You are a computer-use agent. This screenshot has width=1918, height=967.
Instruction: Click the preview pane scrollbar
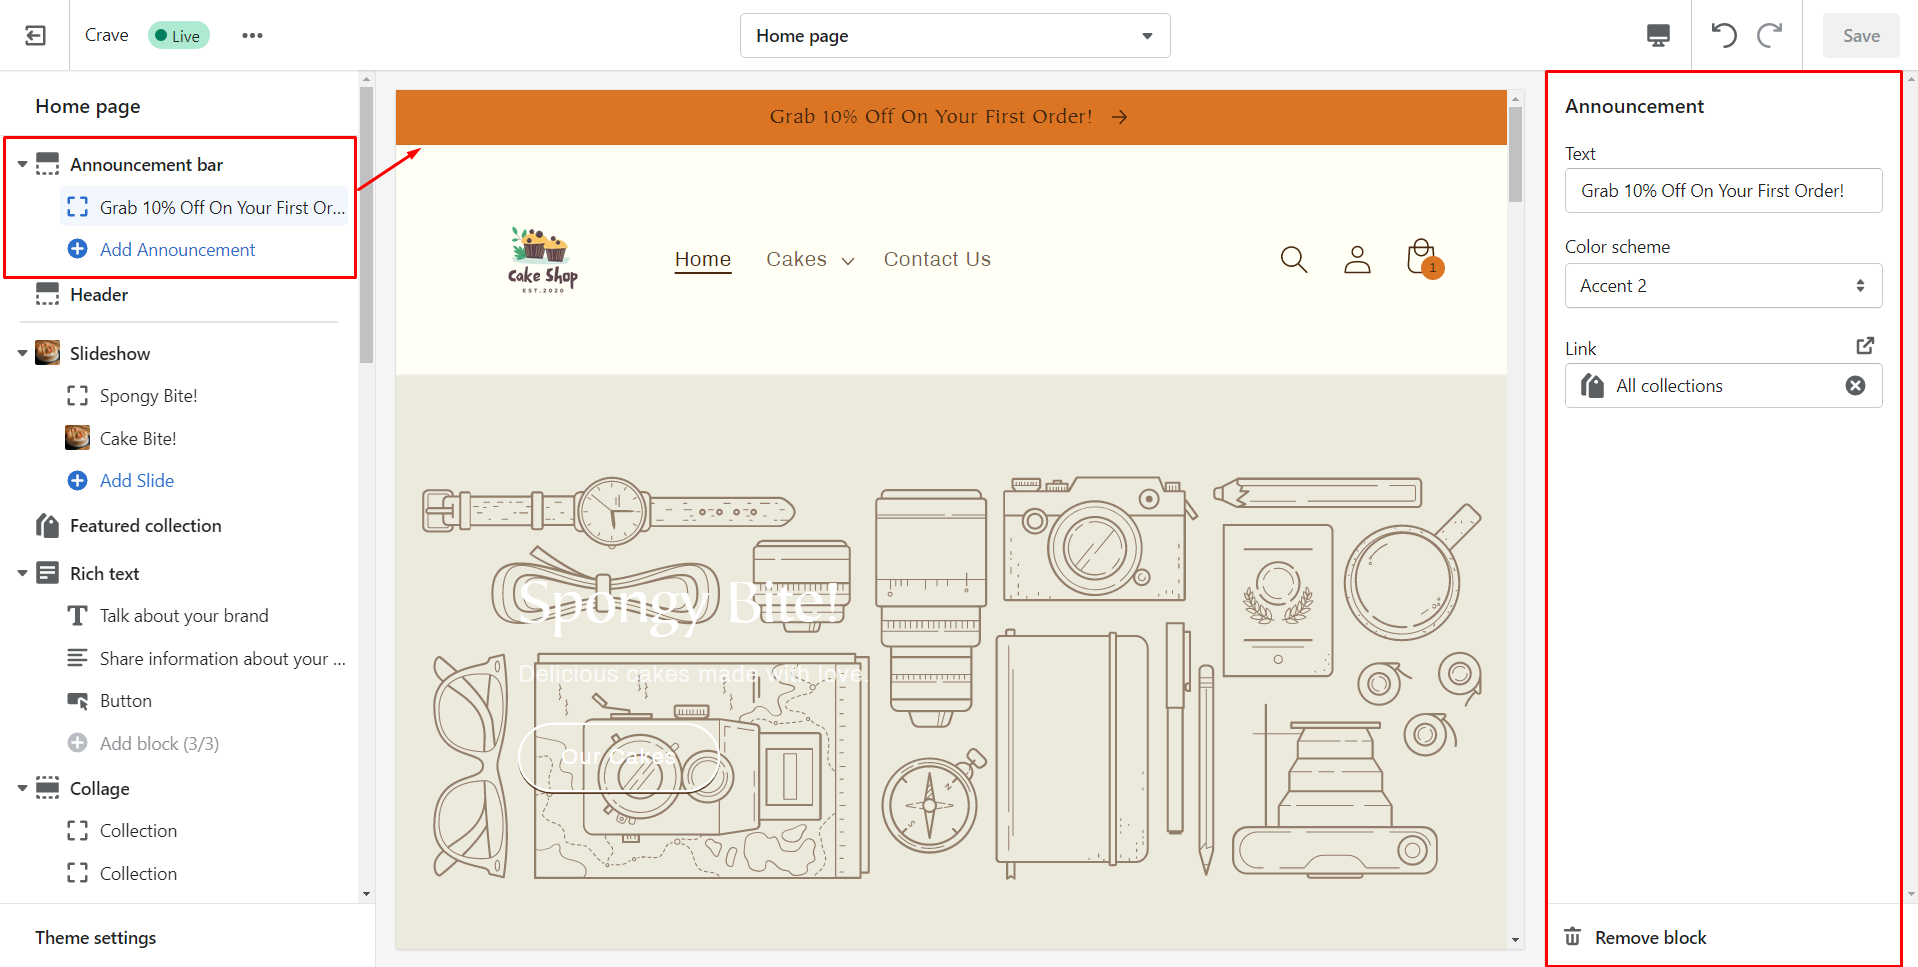(1515, 155)
